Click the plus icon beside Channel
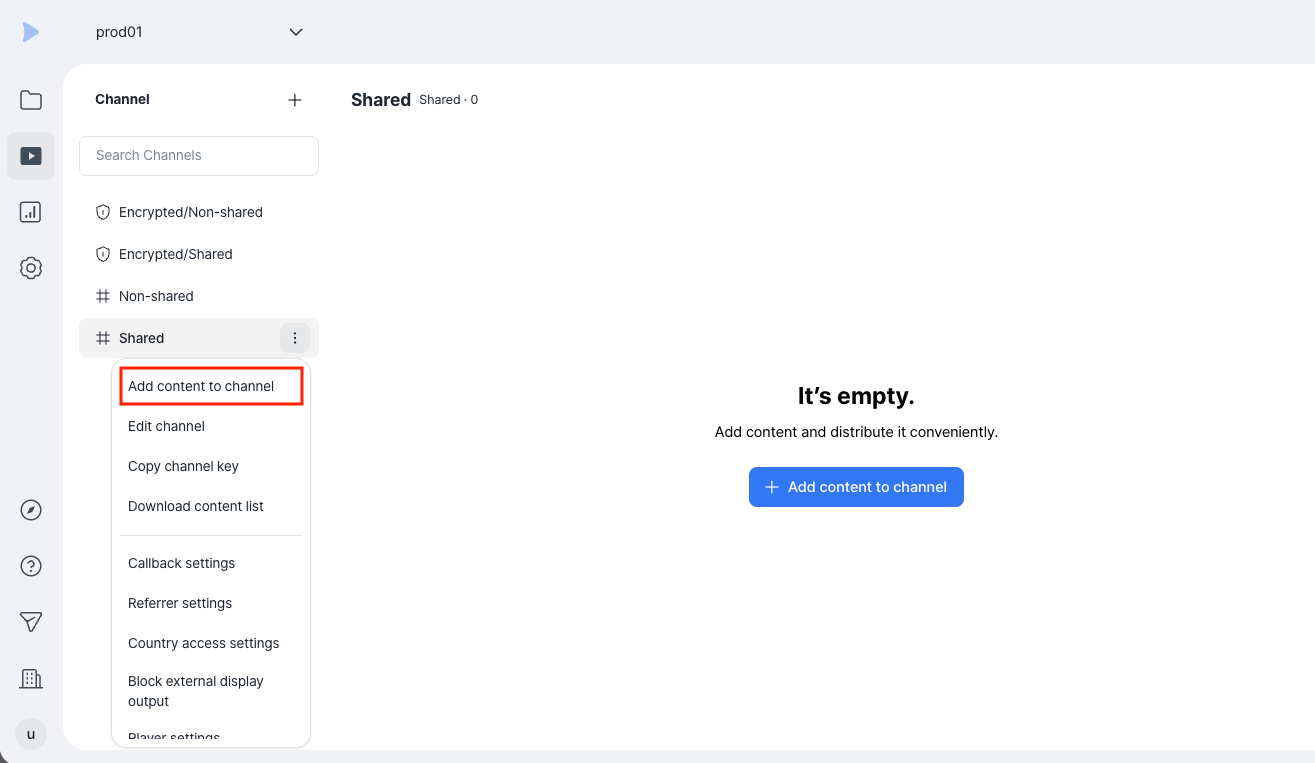1315x763 pixels. [x=295, y=100]
